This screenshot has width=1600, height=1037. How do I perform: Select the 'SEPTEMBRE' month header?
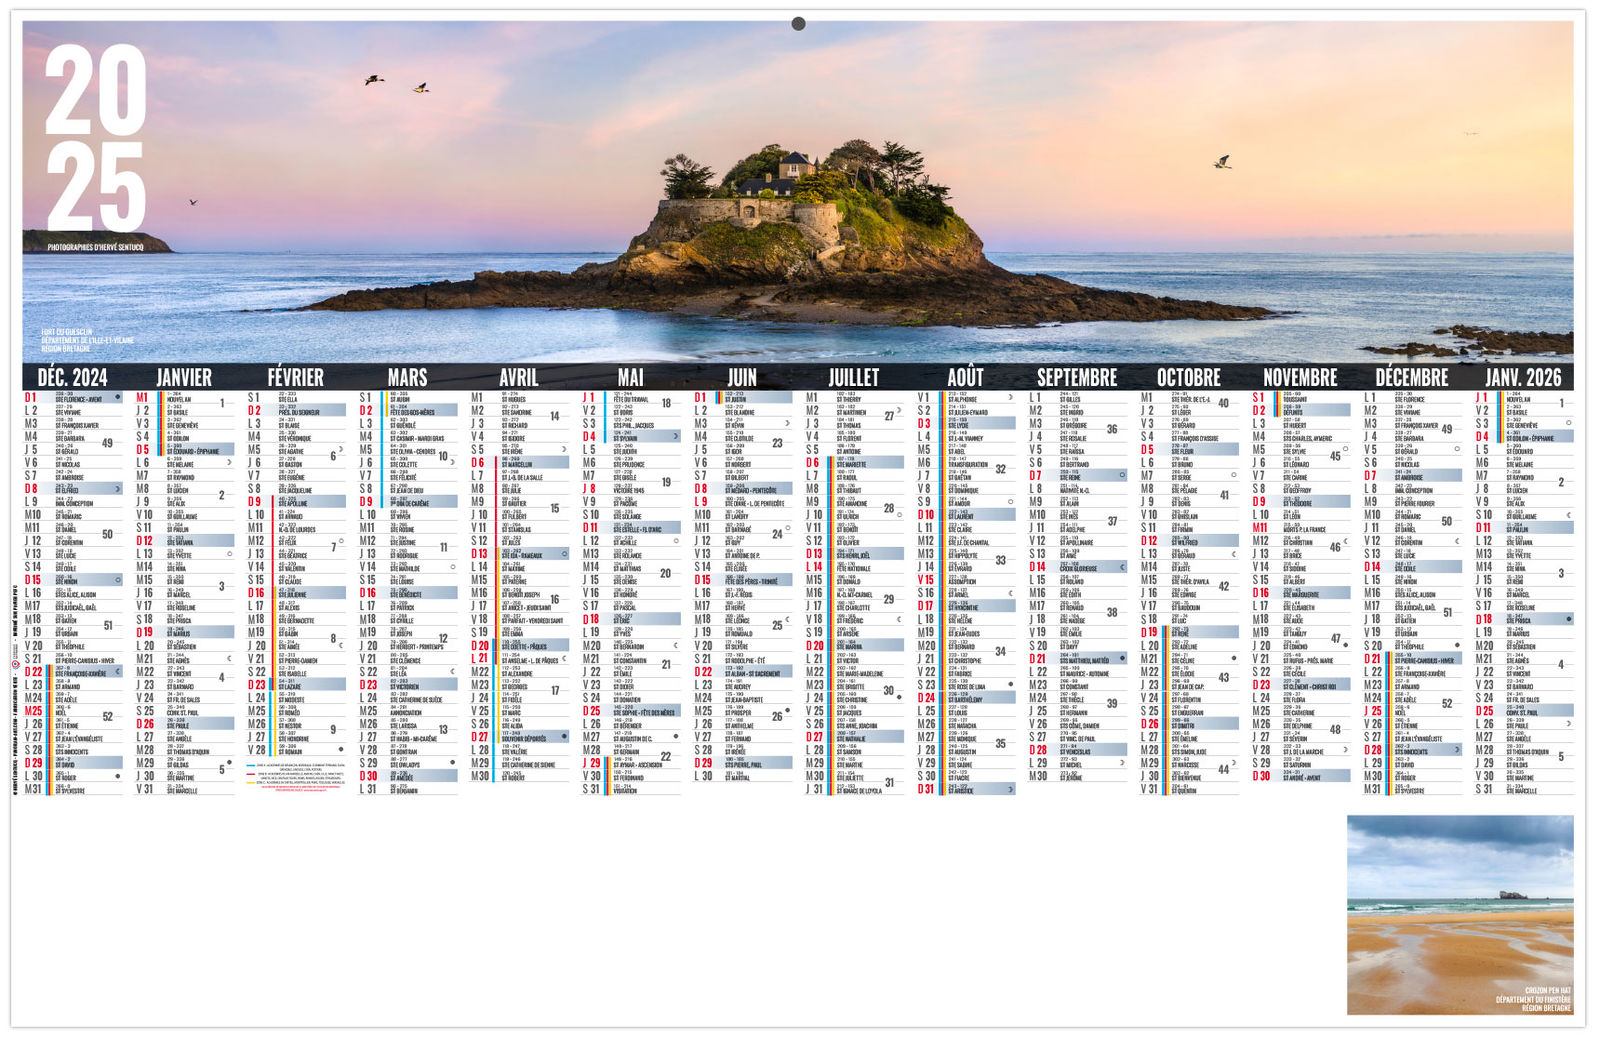pos(1077,377)
